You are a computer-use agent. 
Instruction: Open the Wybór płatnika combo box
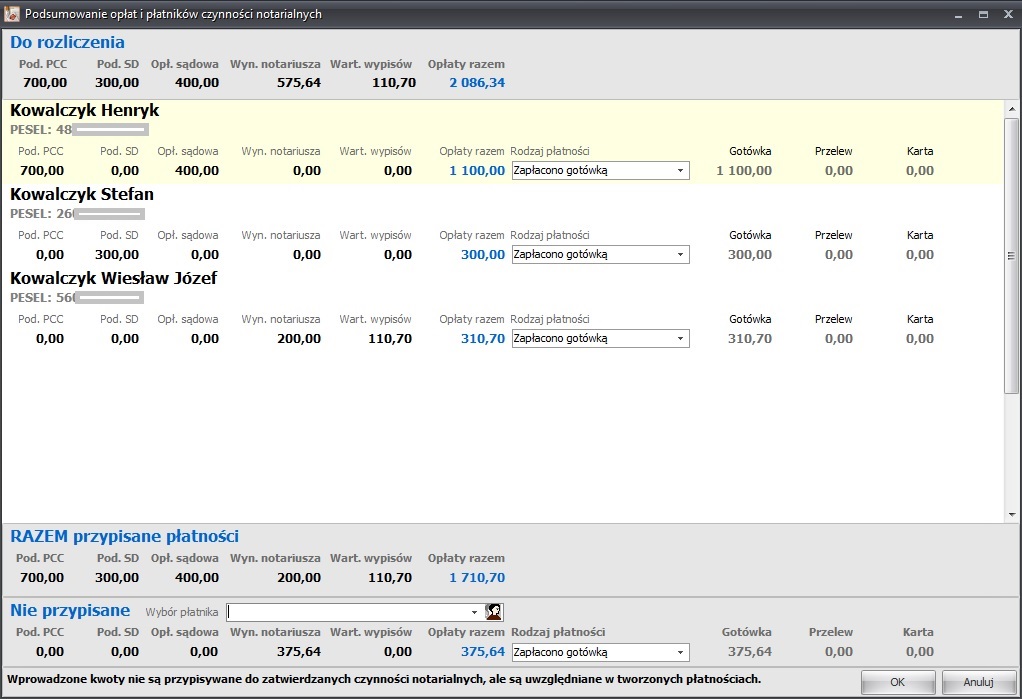(x=474, y=612)
